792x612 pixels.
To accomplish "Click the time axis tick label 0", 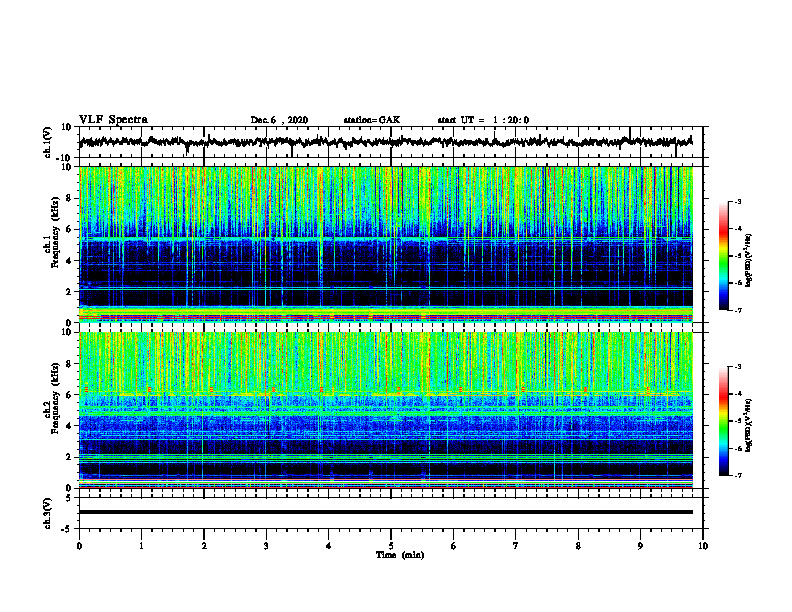I will 79,546.
